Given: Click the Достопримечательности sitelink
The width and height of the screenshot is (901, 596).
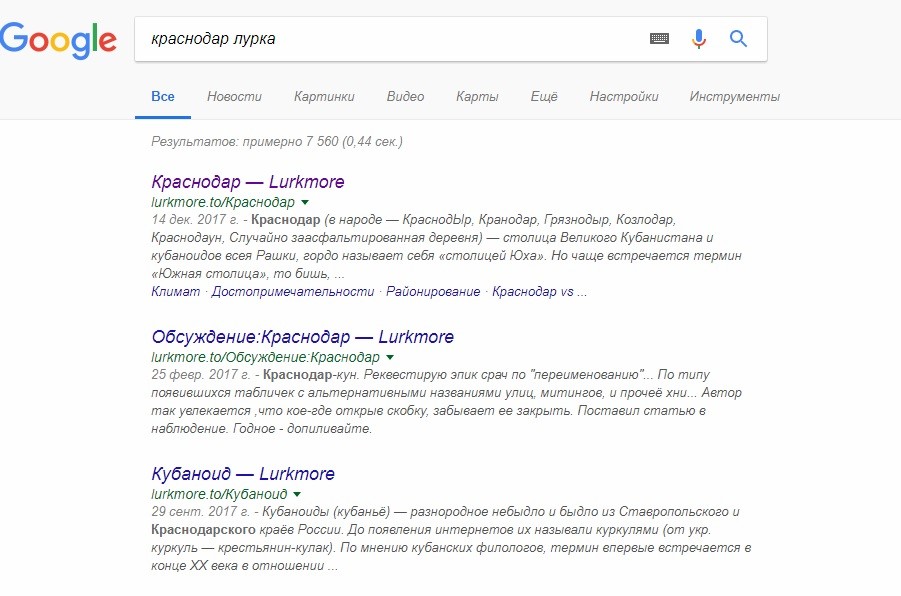Looking at the screenshot, I should (x=292, y=291).
